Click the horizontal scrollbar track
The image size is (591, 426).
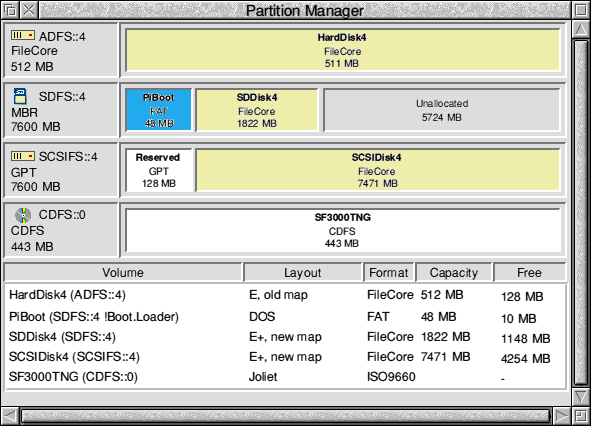(x=285, y=416)
